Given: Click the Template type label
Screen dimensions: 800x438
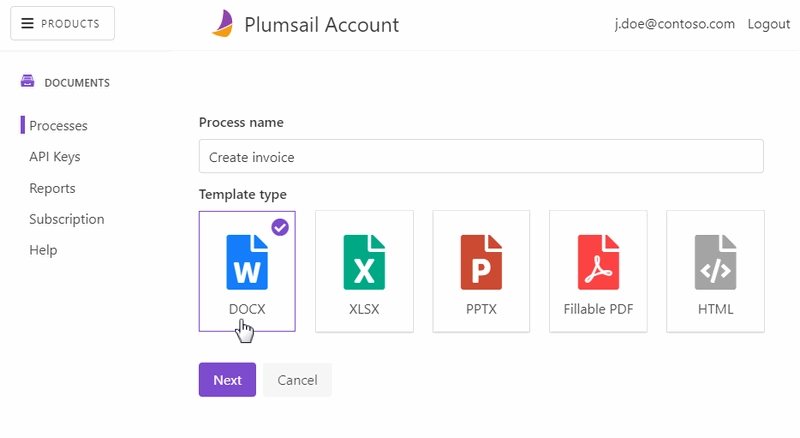Looking at the screenshot, I should pos(243,194).
